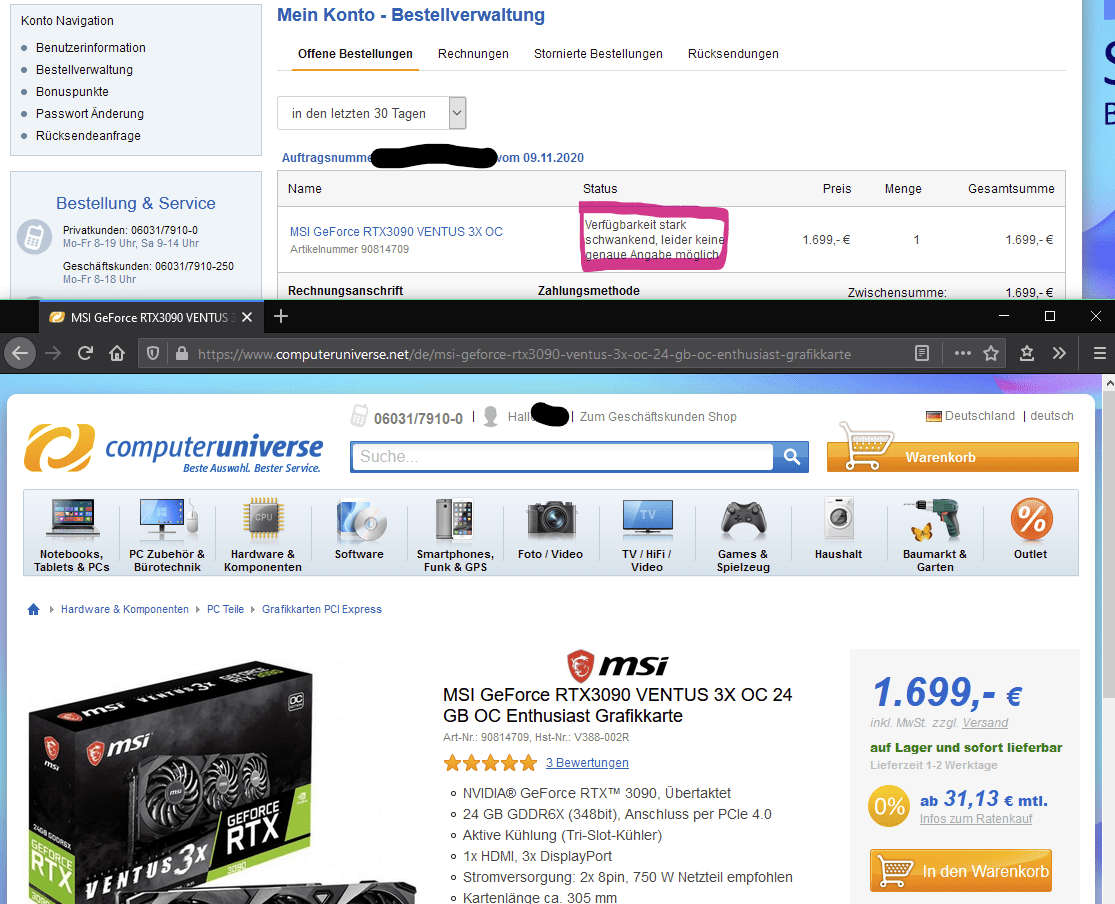Click the search magnifier button
Image resolution: width=1115 pixels, height=904 pixels.
[791, 457]
